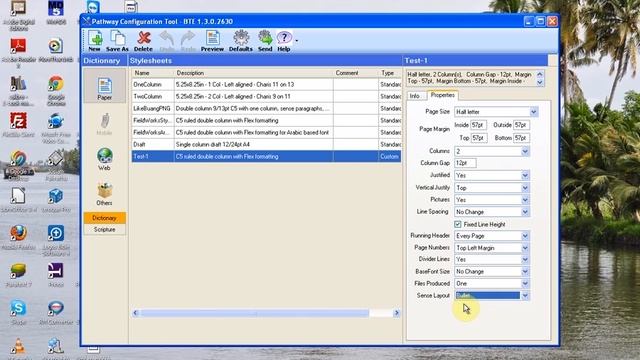Image resolution: width=640 pixels, height=360 pixels.
Task: Click scroll-left arrow of stylesheet list
Action: click(136, 313)
